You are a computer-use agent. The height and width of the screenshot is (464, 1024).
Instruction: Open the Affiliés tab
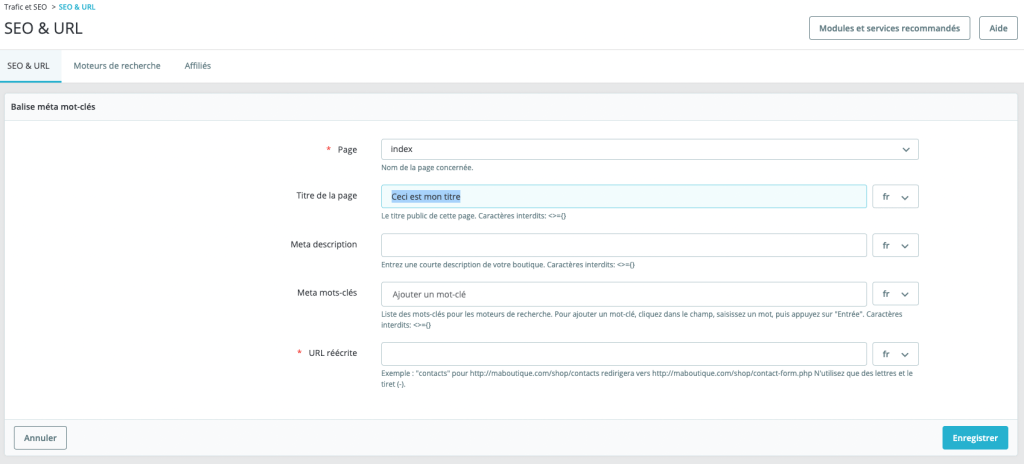197,66
